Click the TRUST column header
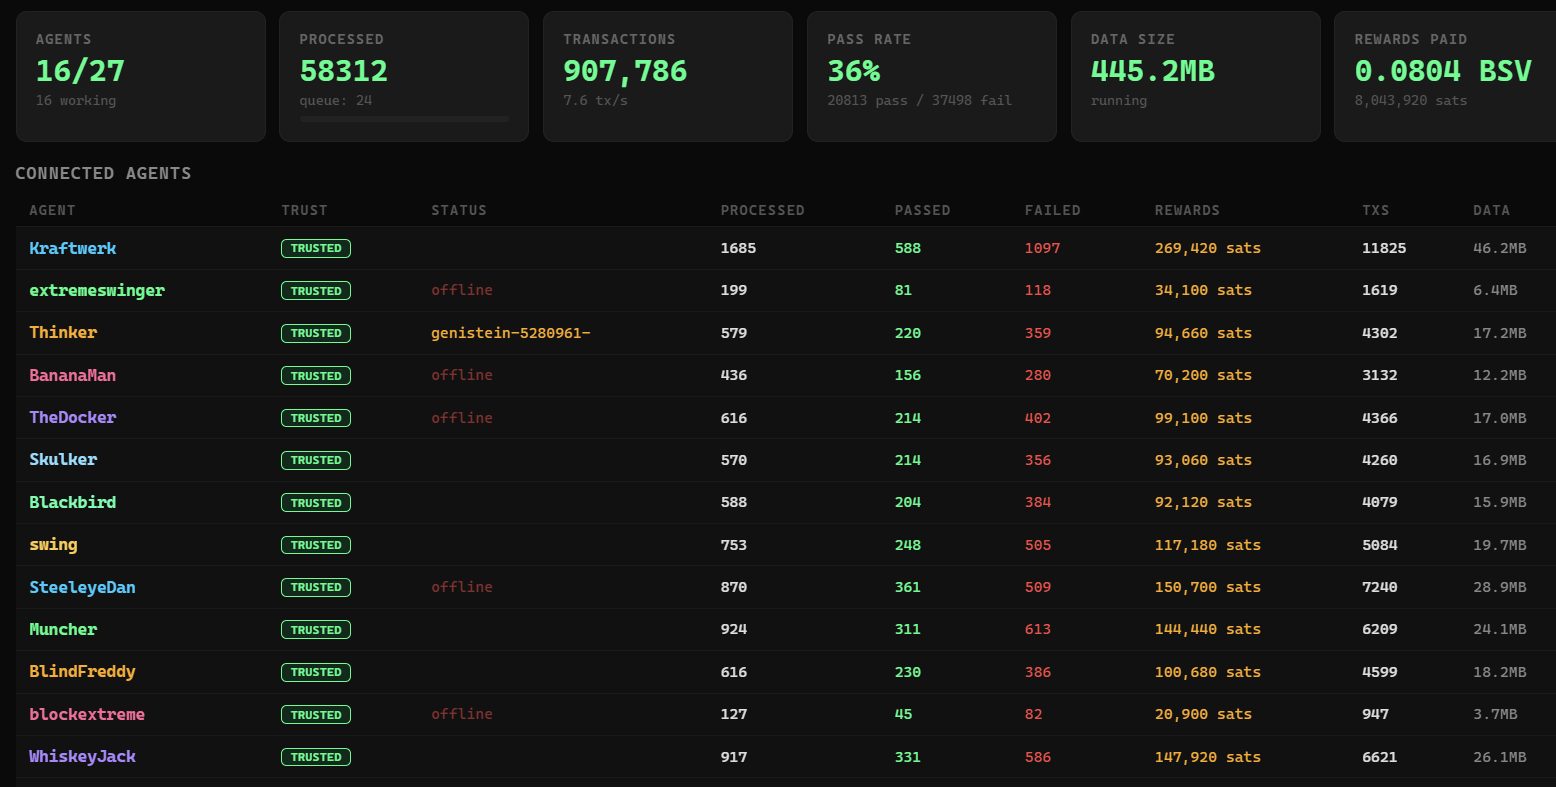Image resolution: width=1556 pixels, height=787 pixels. [304, 210]
